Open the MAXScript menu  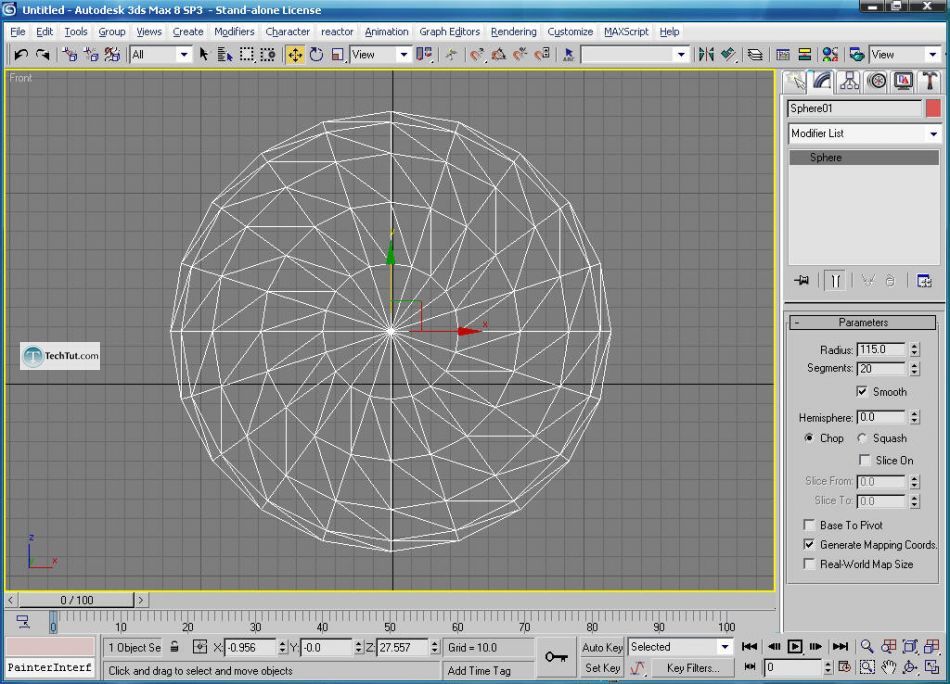pyautogui.click(x=626, y=32)
